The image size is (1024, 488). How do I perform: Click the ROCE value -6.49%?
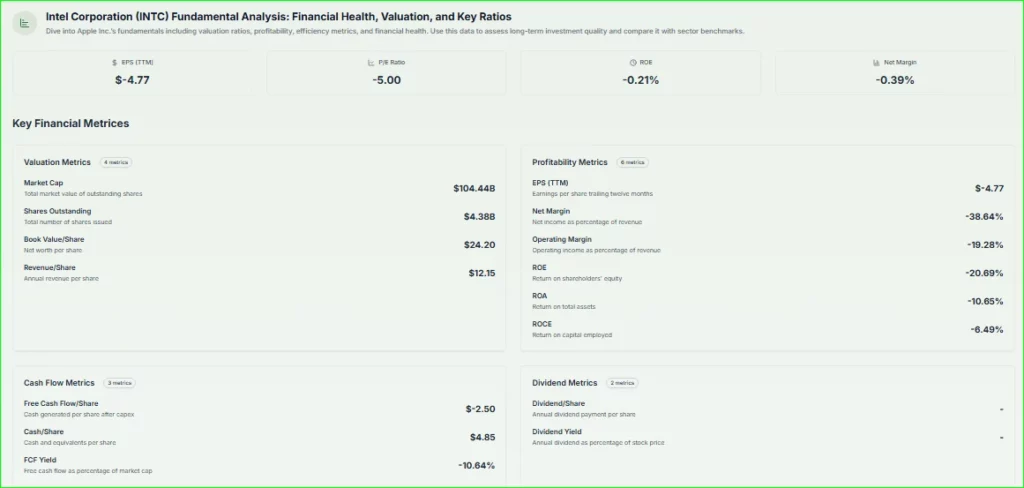click(x=986, y=329)
